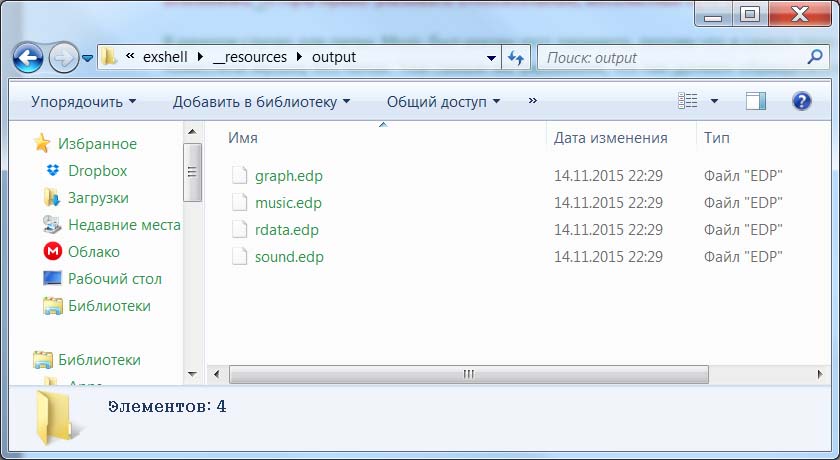Screen dimensions: 840x460
Task: Open Облако in the navigation pane
Action: 93,252
